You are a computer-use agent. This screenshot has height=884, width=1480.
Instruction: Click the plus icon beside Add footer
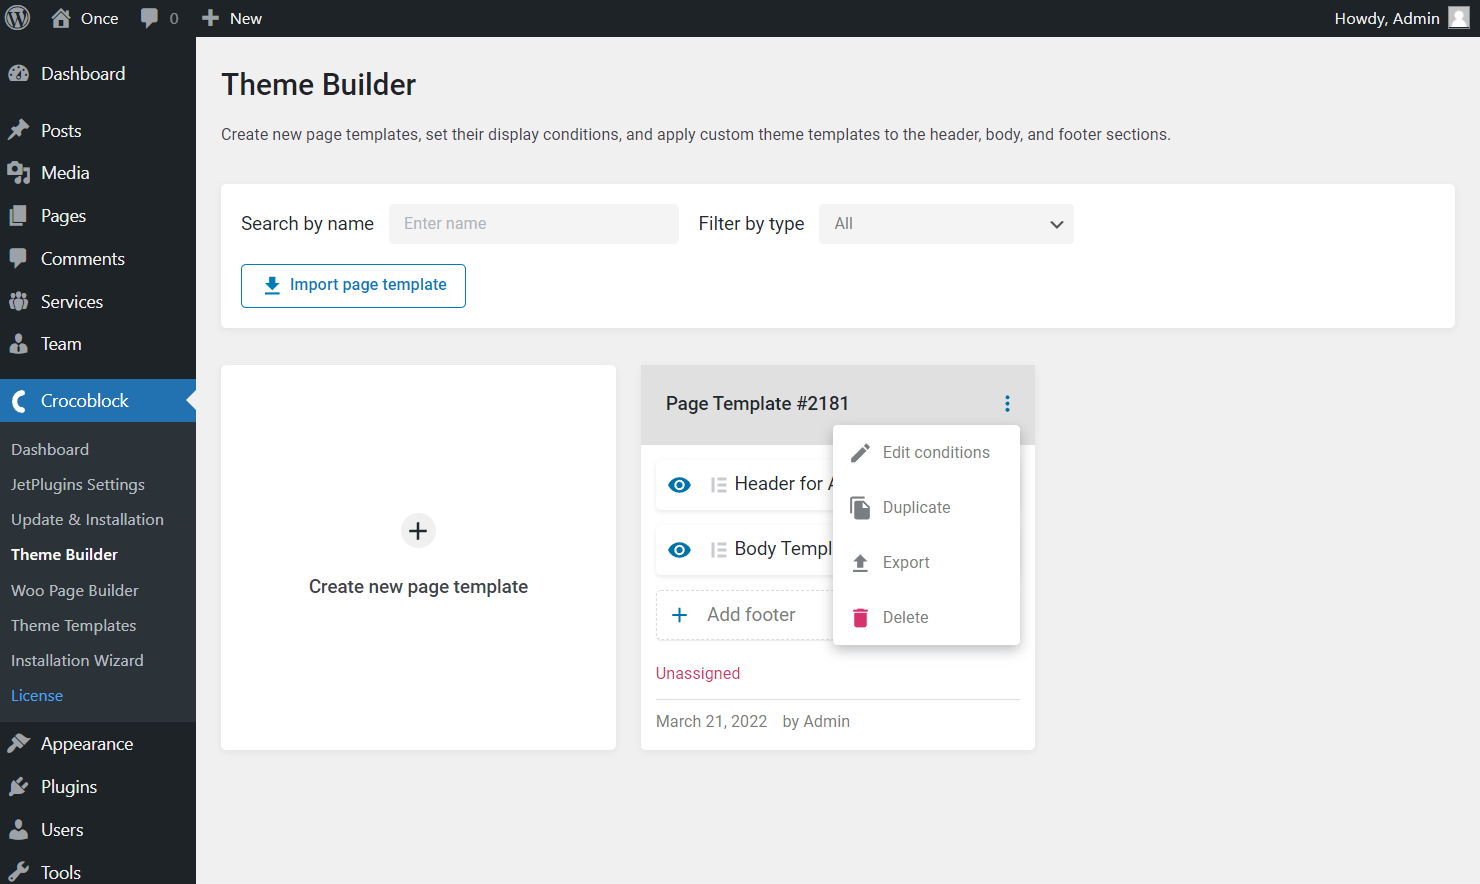pos(679,615)
